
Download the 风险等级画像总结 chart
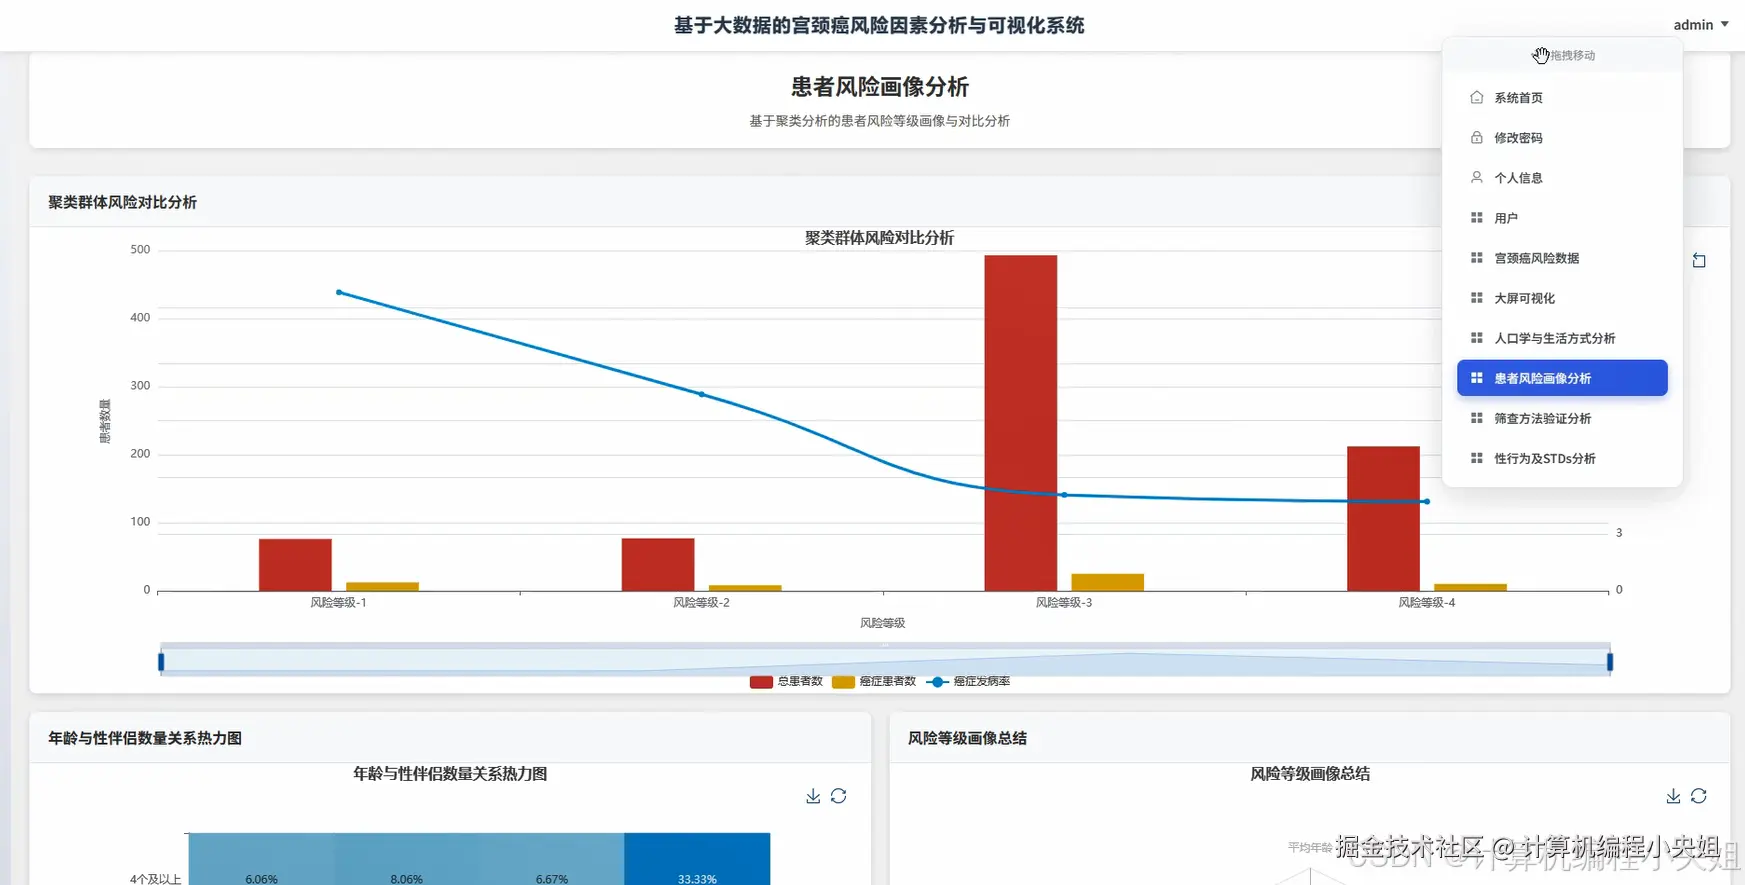coord(1673,796)
